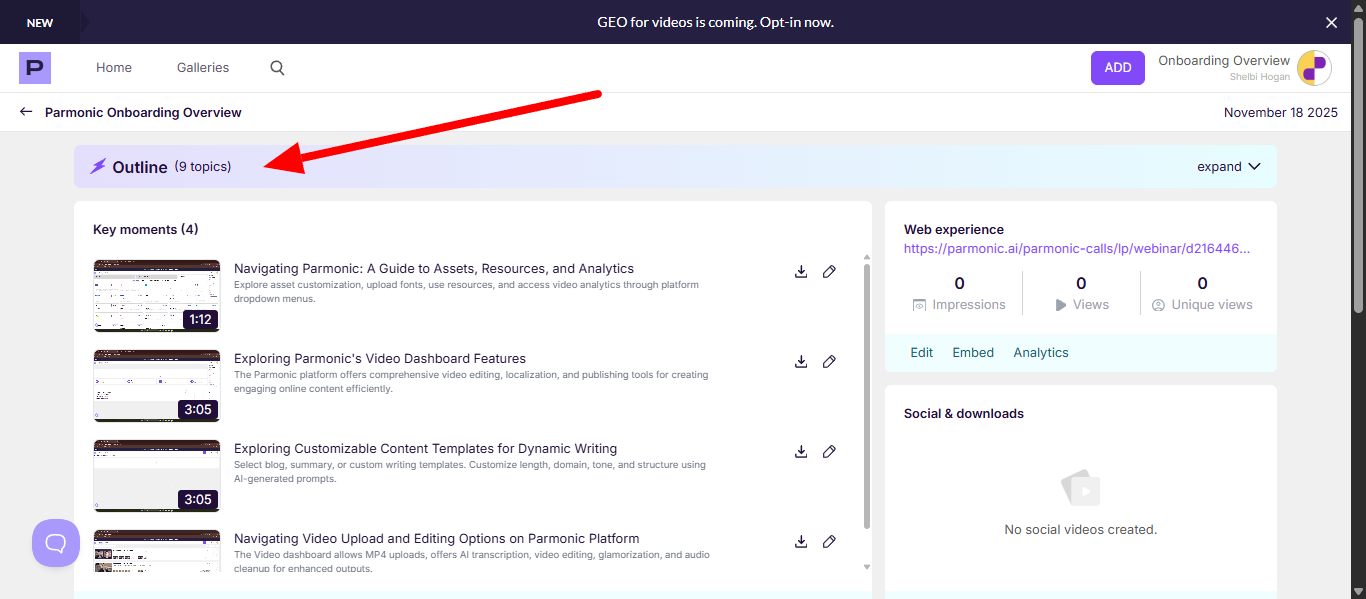Click the title "Navigating Parmonic: A Guide to Assets"
Viewport: 1366px width, 599px height.
pos(434,268)
